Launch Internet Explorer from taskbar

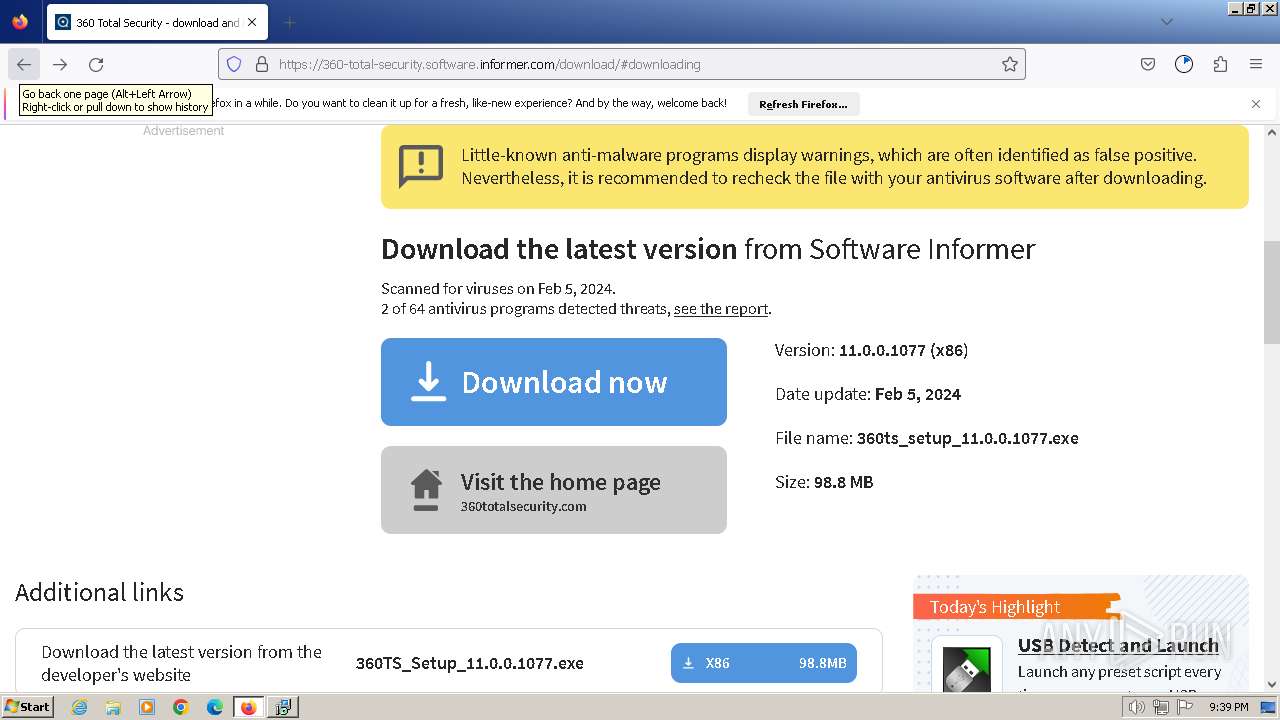click(80, 707)
